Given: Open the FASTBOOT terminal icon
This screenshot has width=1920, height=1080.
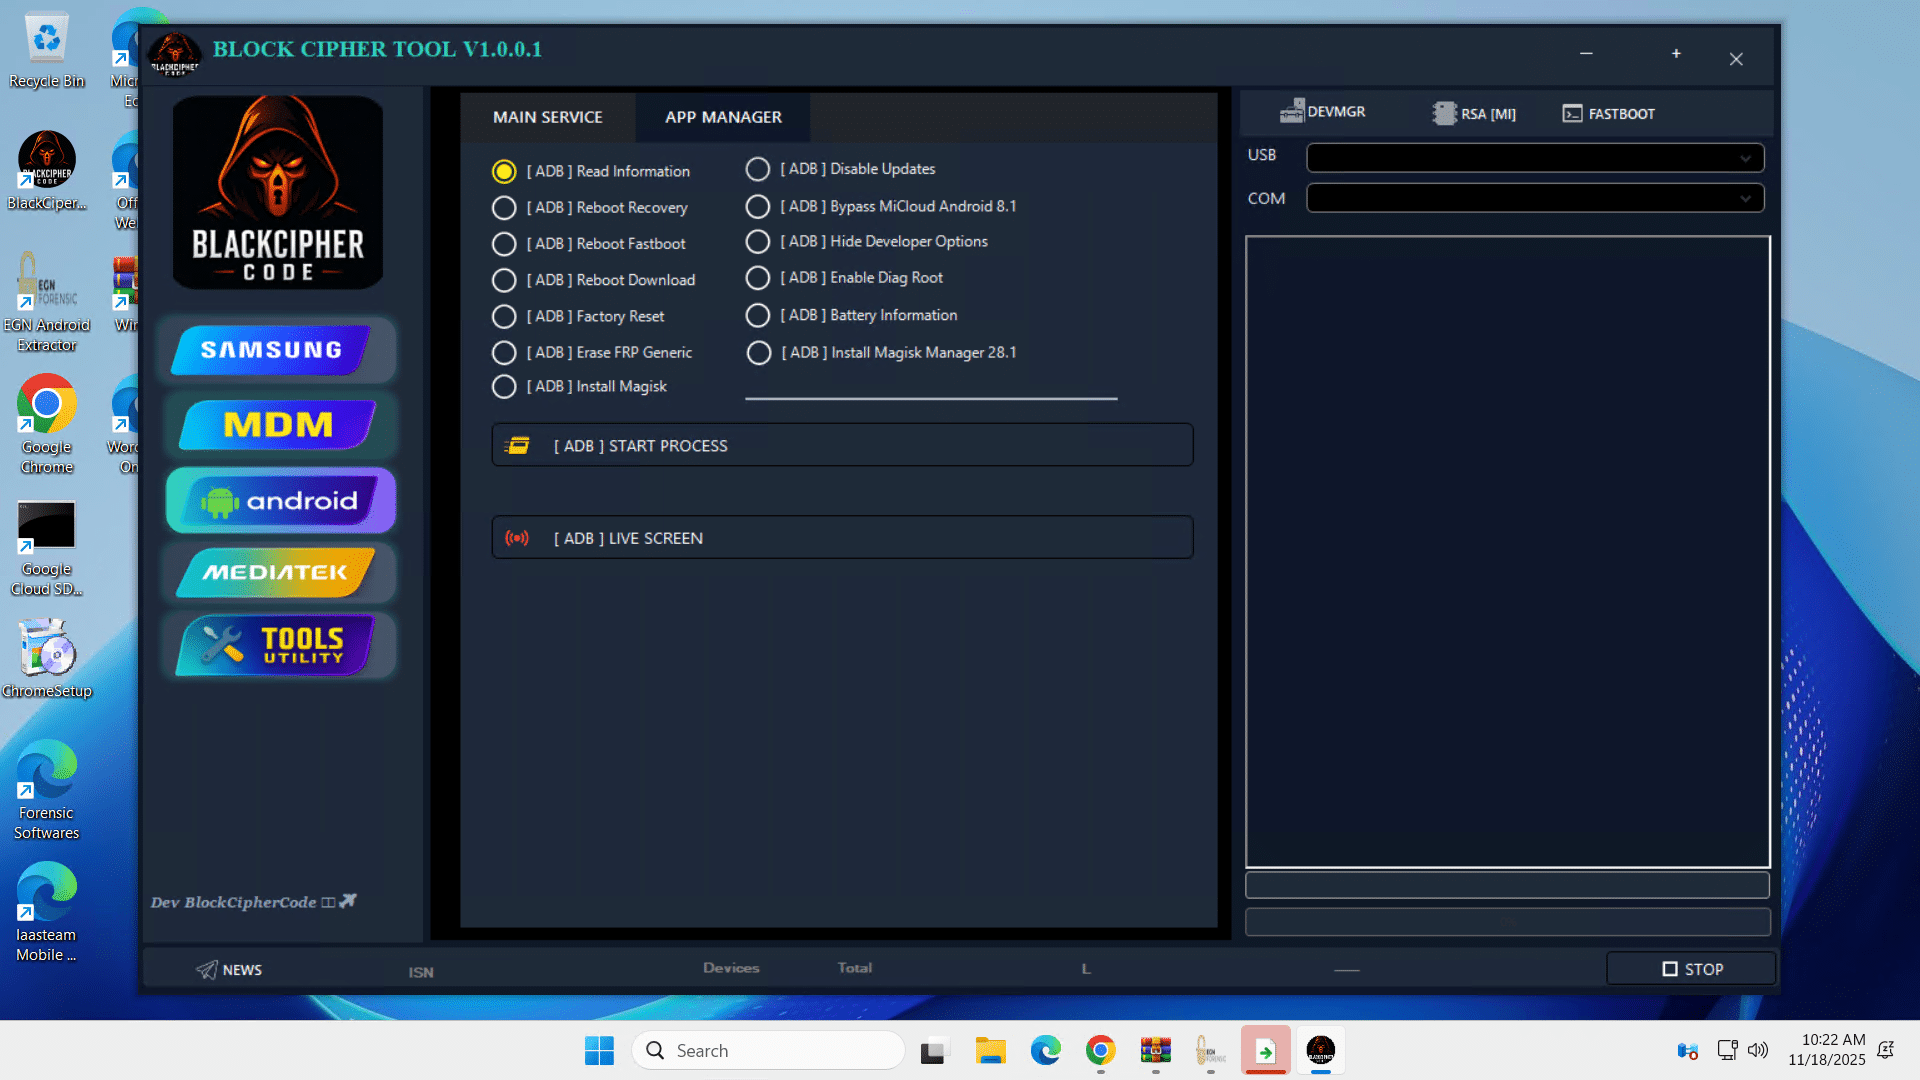Looking at the screenshot, I should pyautogui.click(x=1572, y=113).
